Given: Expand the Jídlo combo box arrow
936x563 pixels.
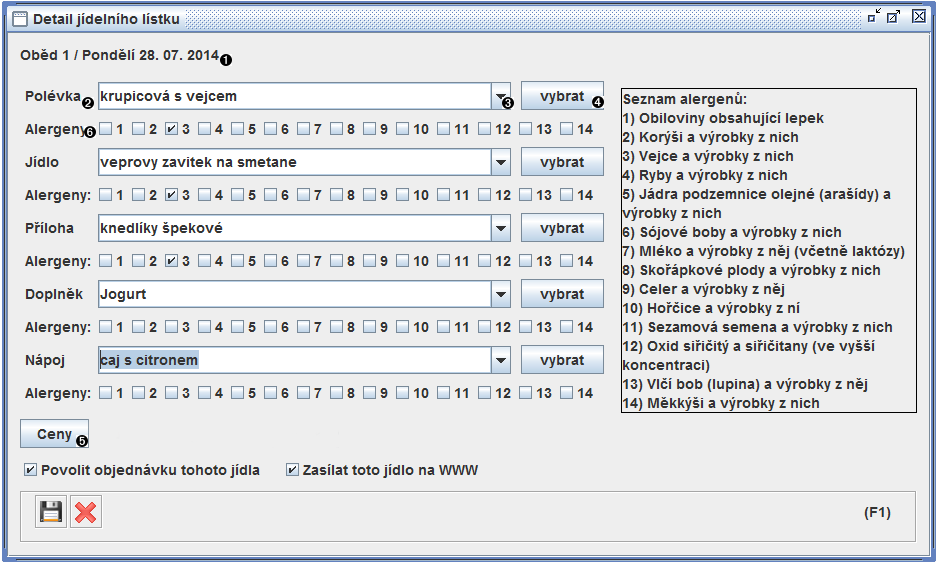Looking at the screenshot, I should pos(501,162).
